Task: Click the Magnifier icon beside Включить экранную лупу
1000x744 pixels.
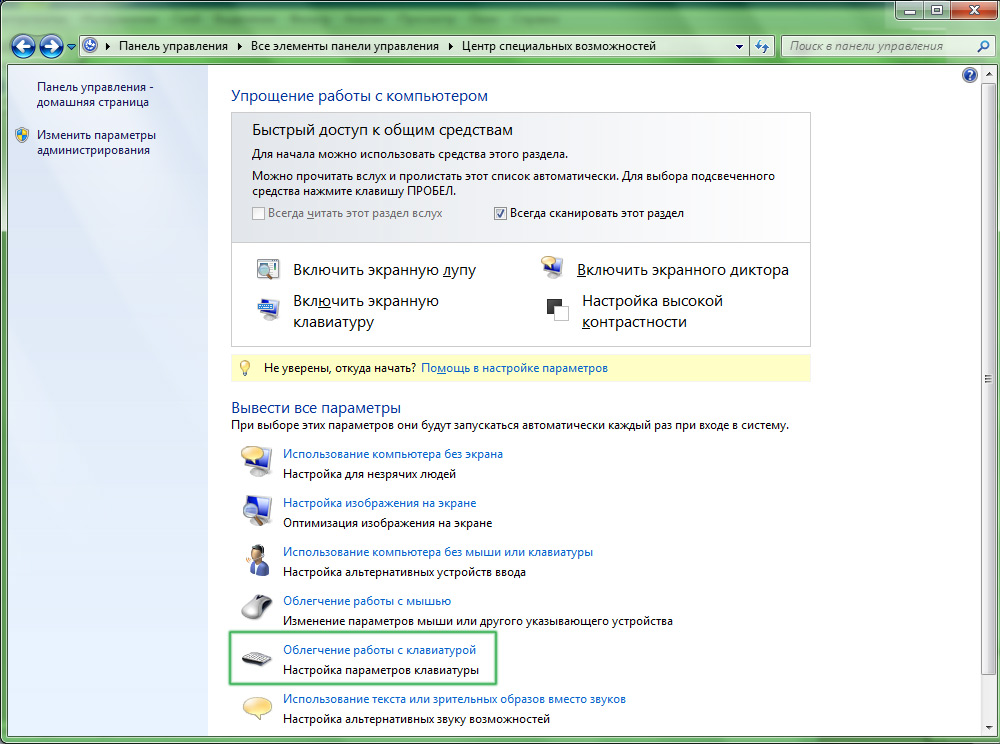Action: pos(268,268)
